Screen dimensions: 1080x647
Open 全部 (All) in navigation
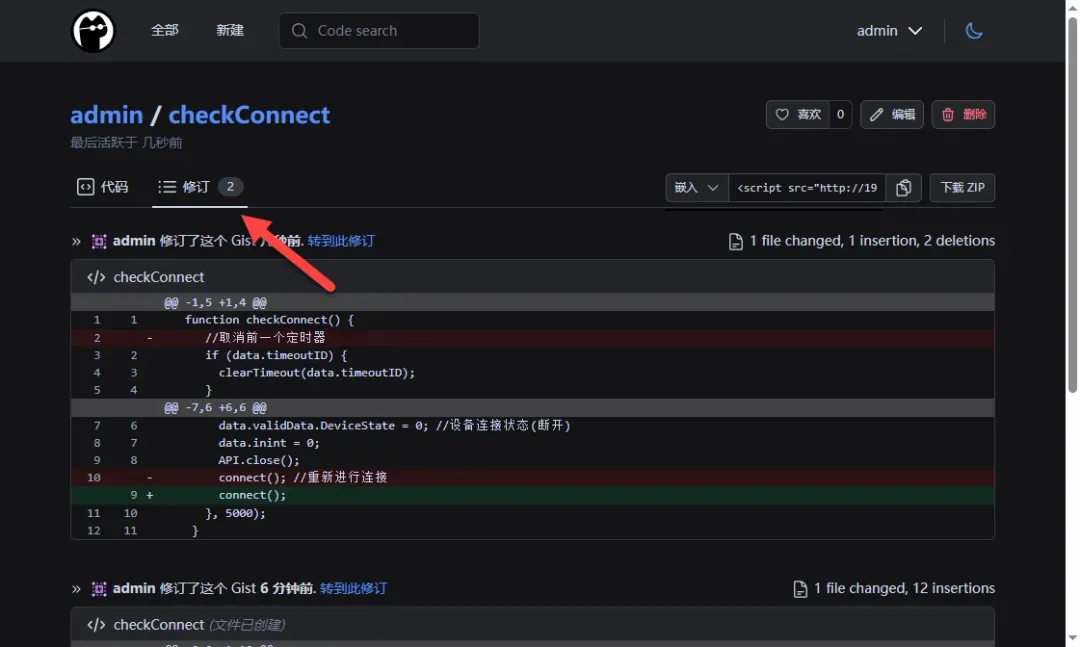(x=165, y=30)
